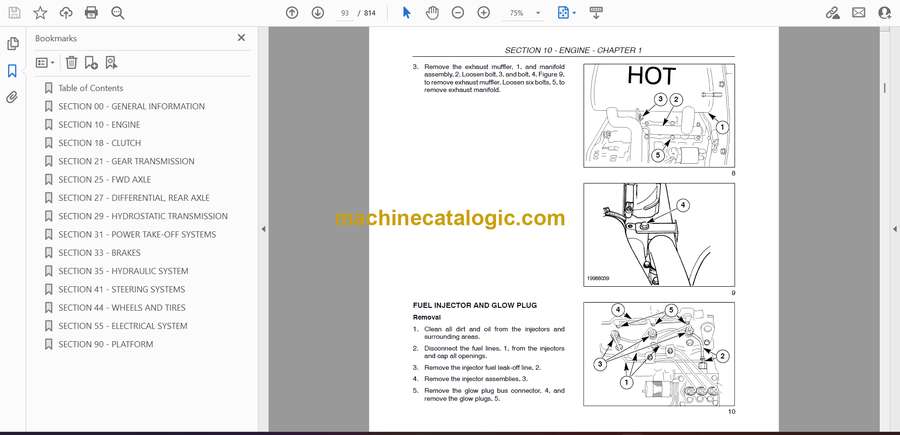900x435 pixels.
Task: Click the vertical scrollbar thumb
Action: tap(884, 88)
